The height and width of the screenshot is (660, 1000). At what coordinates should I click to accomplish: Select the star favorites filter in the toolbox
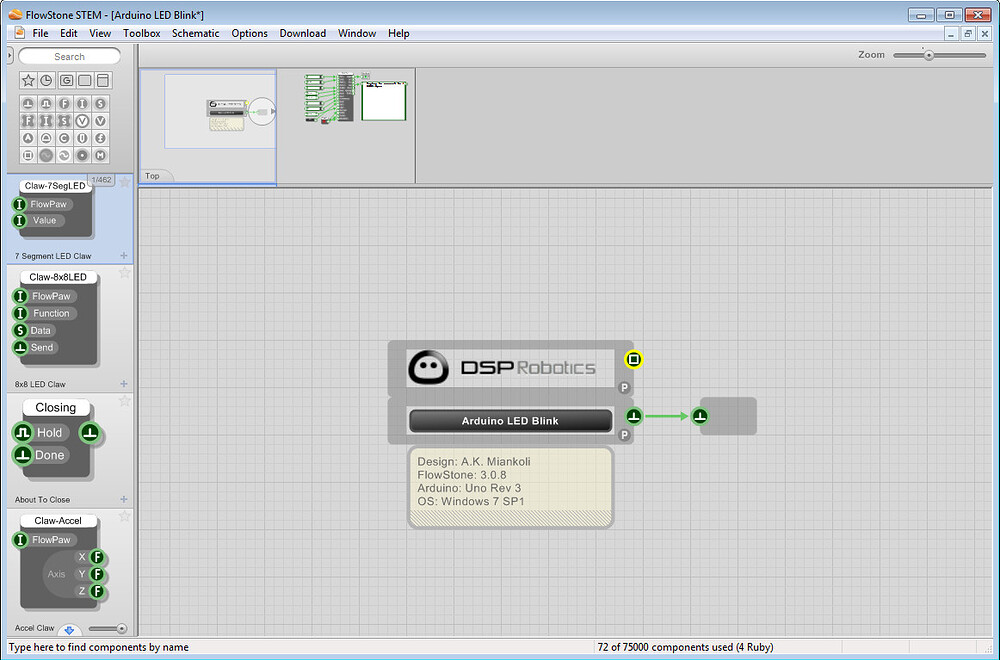[28, 80]
